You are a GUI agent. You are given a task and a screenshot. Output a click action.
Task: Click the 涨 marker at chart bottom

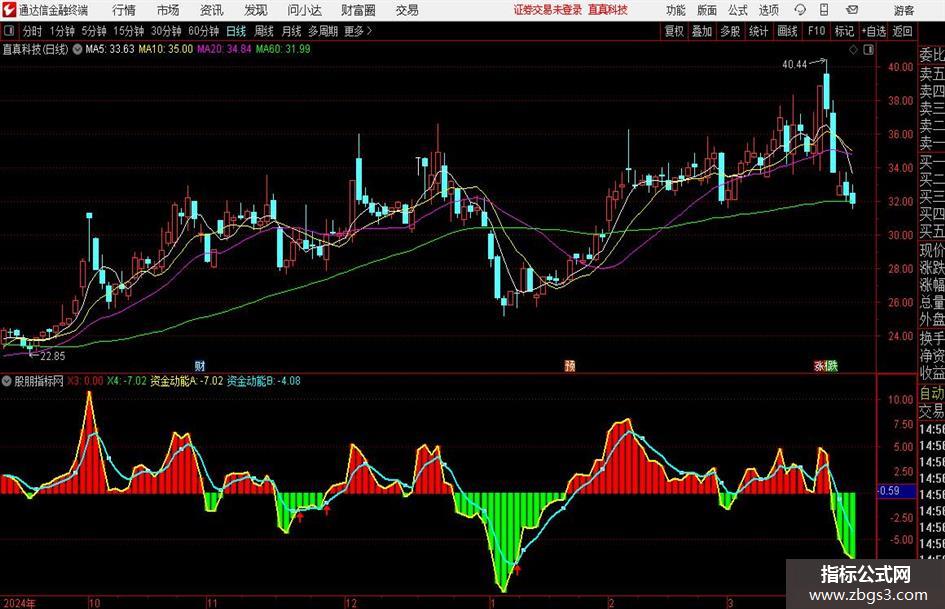[820, 365]
